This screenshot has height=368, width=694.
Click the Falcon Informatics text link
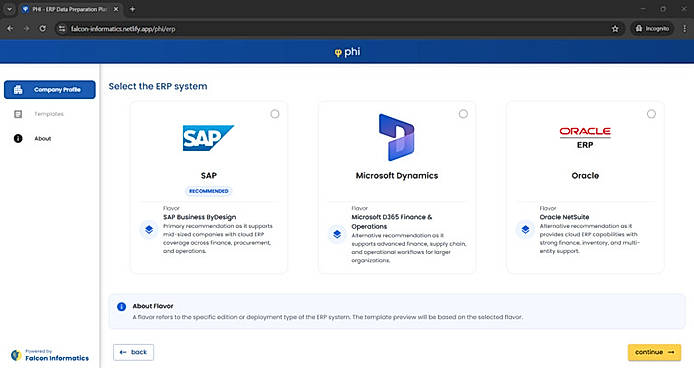(x=57, y=358)
